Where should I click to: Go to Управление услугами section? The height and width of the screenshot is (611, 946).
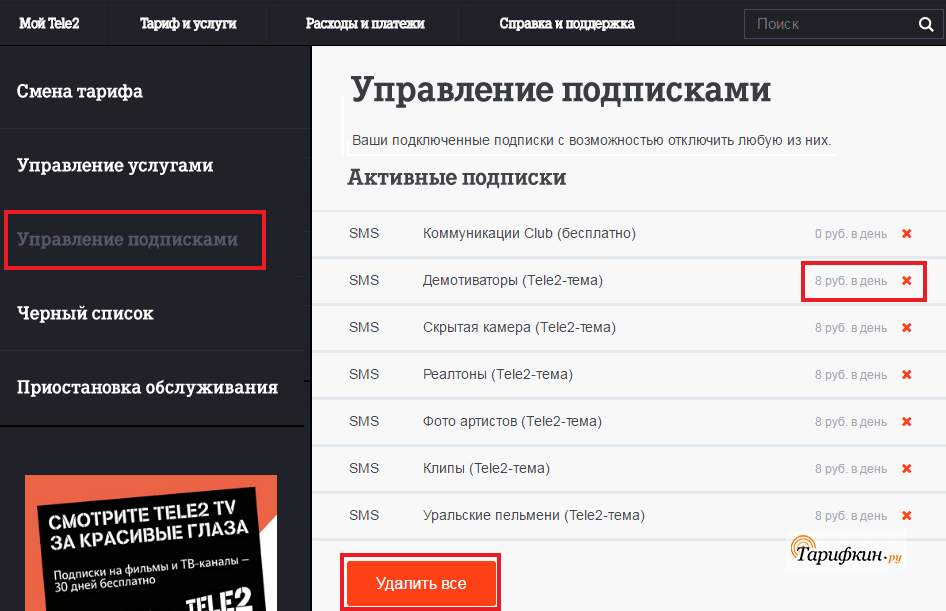click(x=115, y=165)
